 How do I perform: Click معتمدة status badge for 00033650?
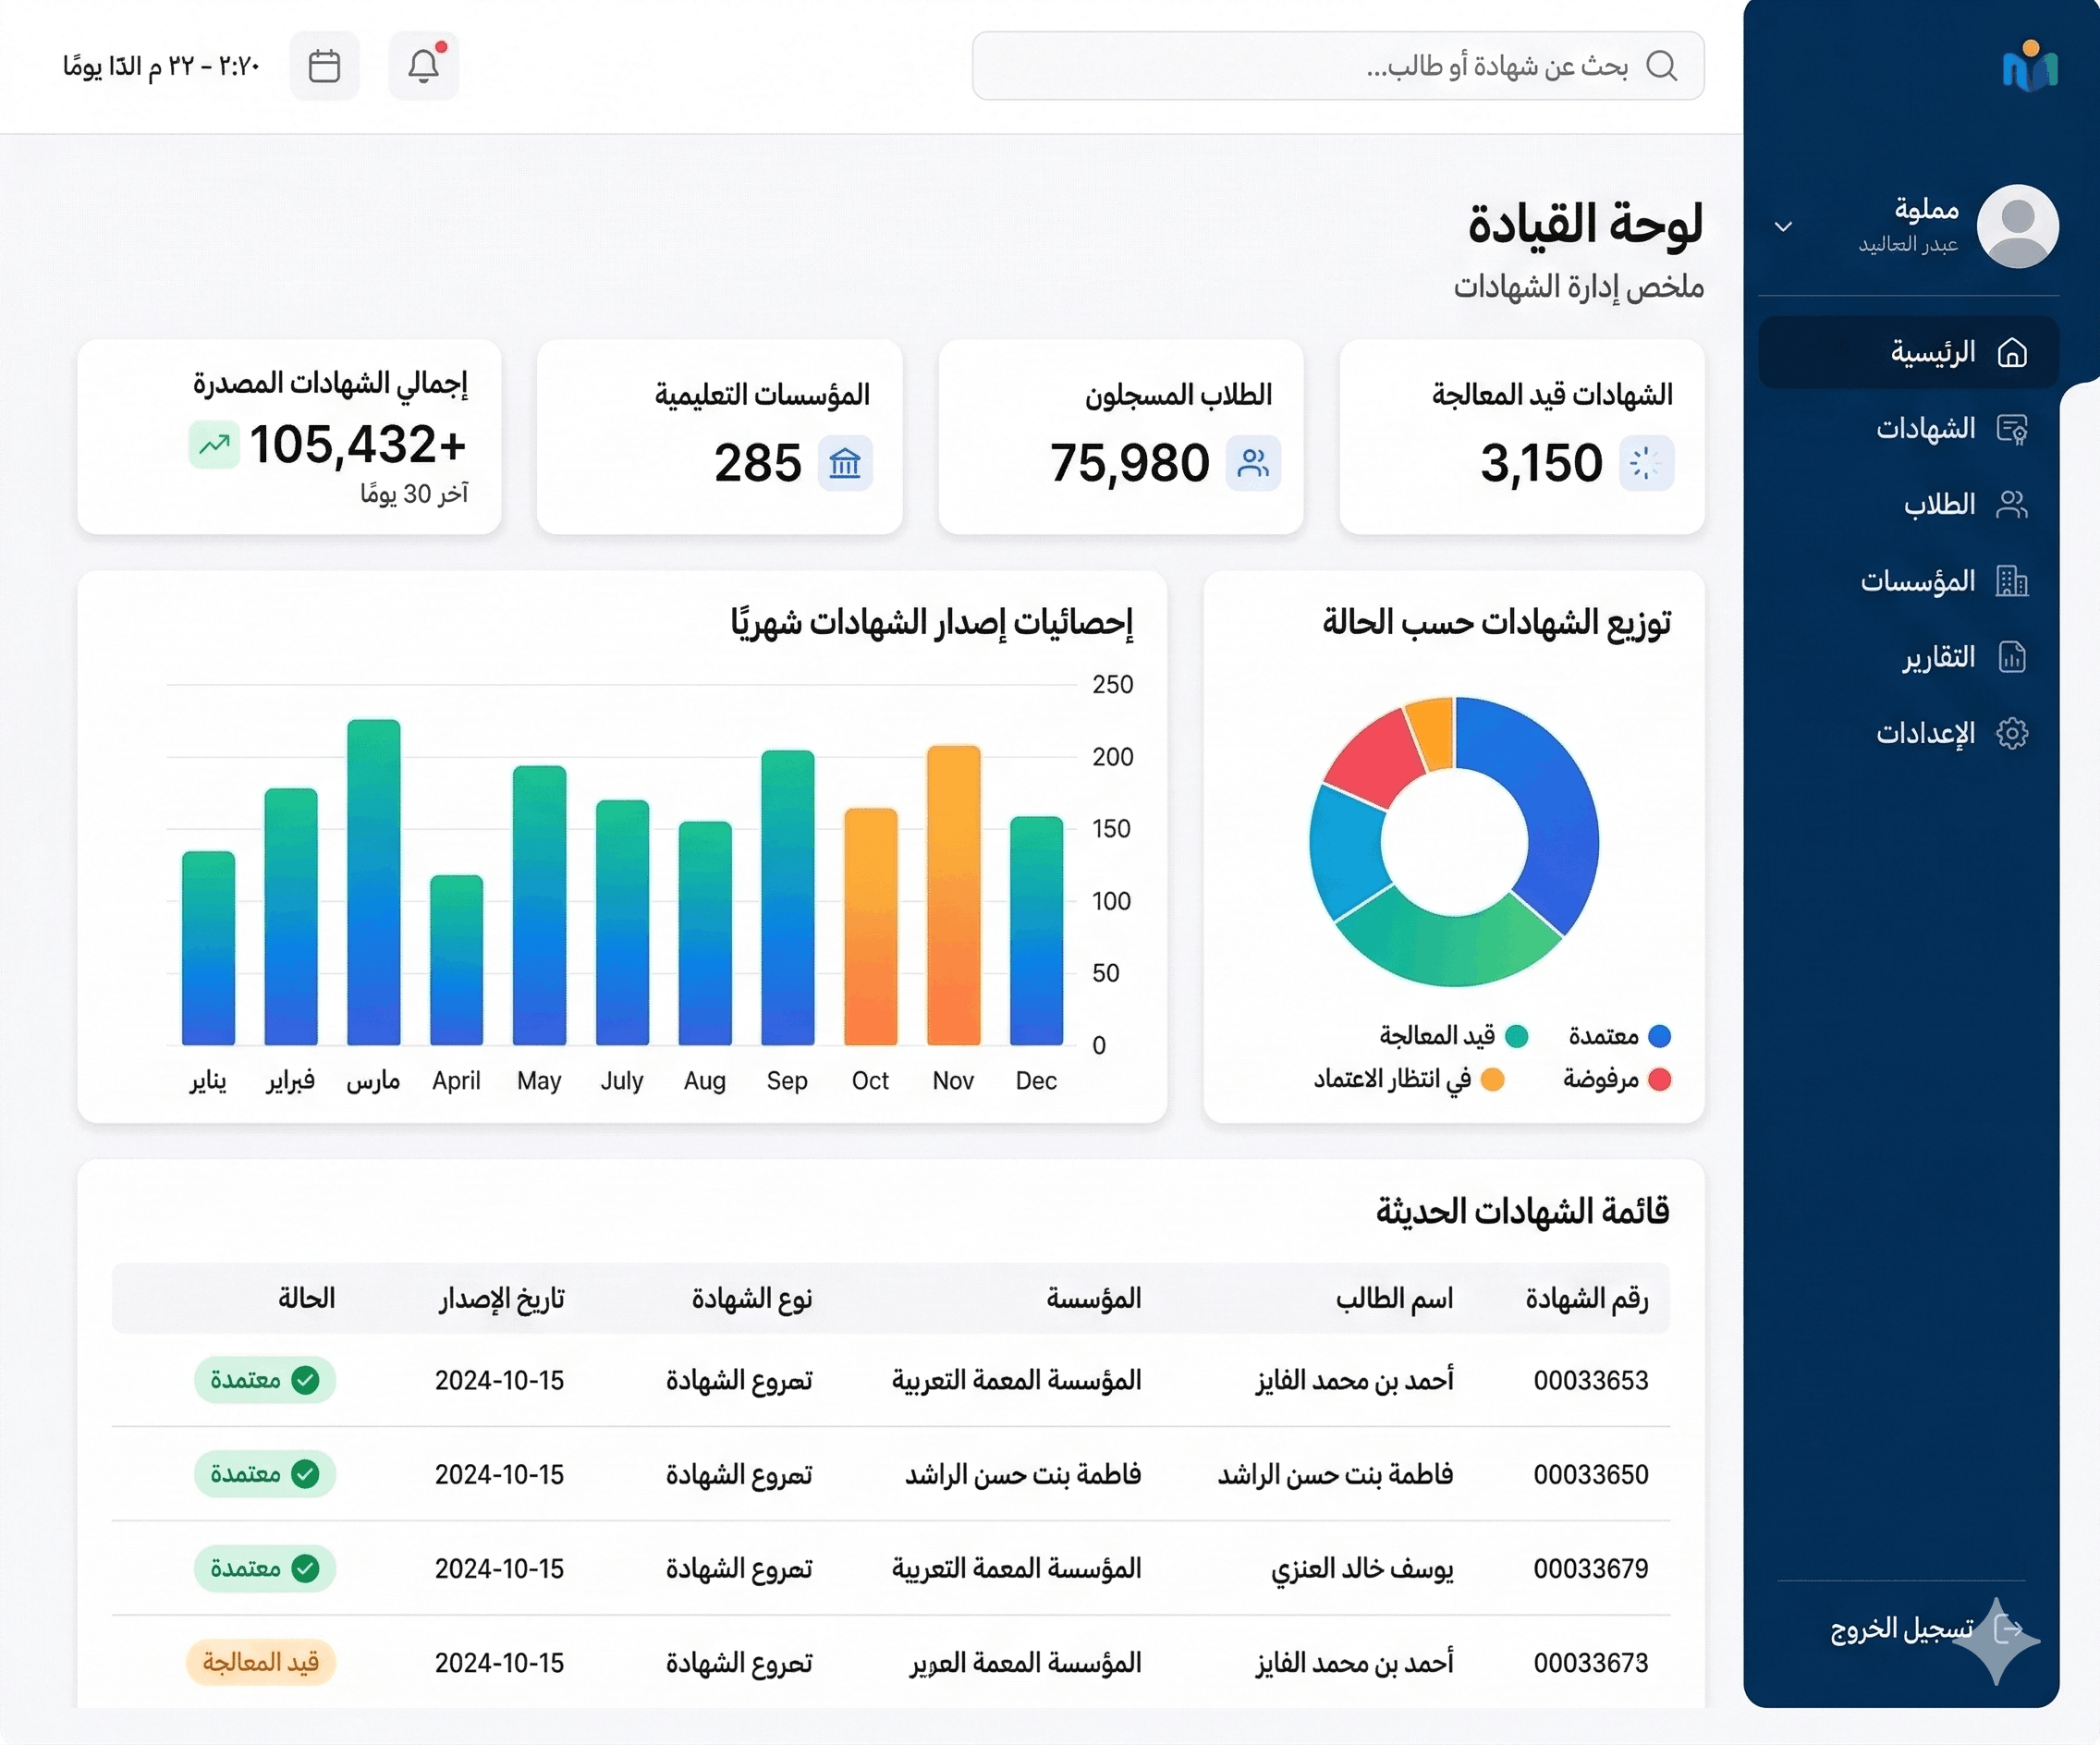(x=265, y=1474)
